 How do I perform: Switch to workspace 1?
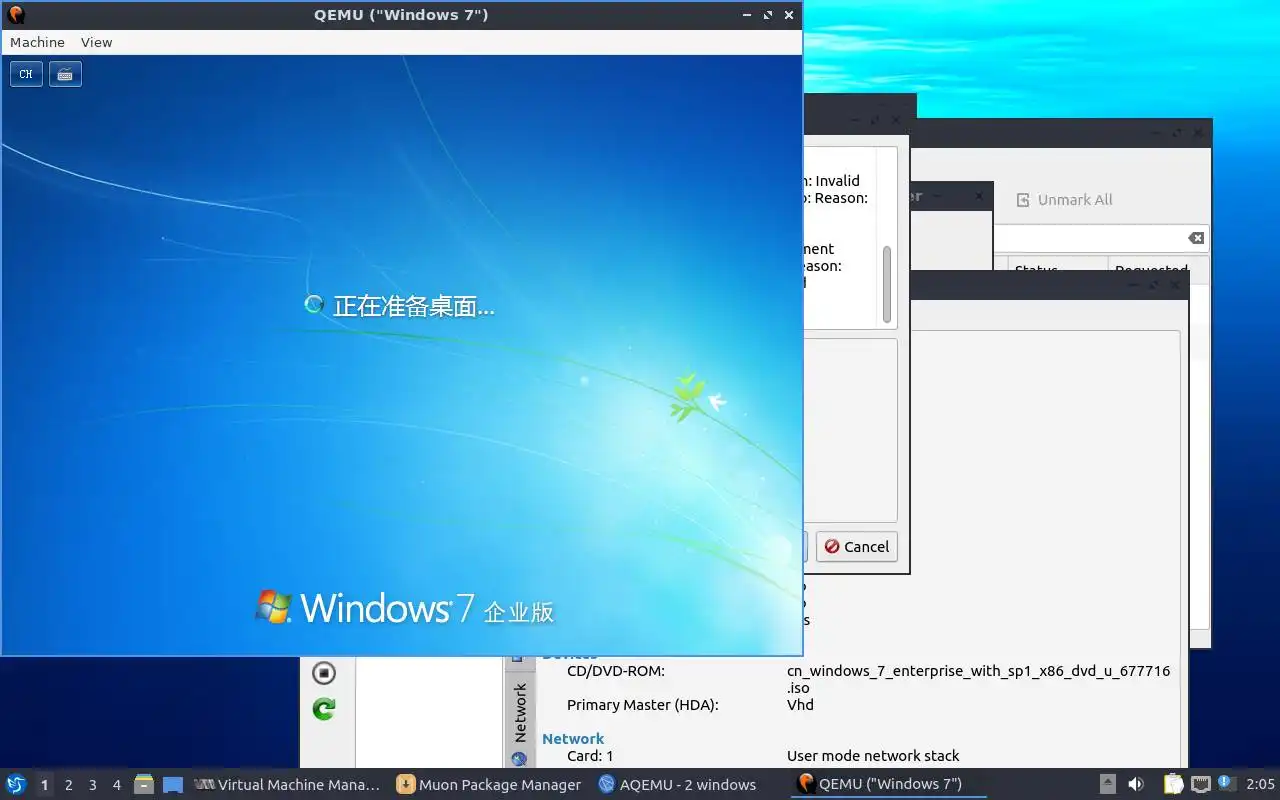pyautogui.click(x=44, y=785)
